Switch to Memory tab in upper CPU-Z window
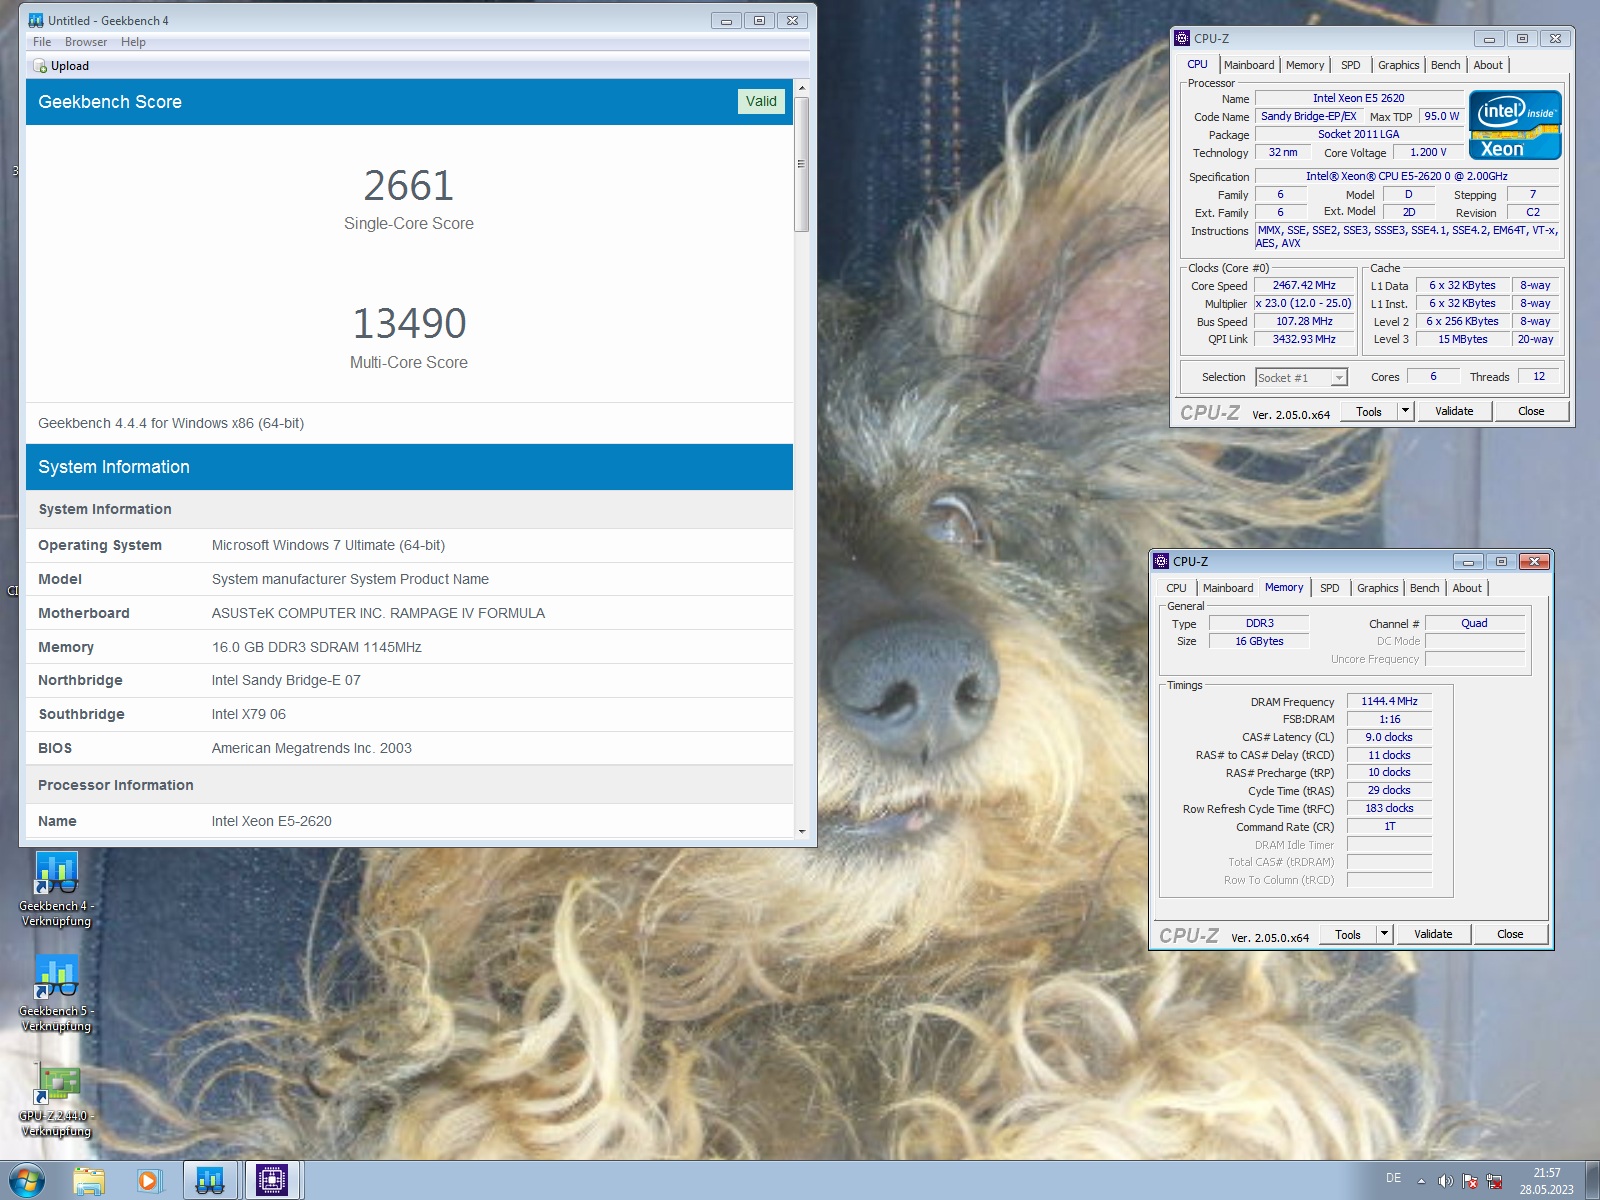This screenshot has width=1600, height=1200. [x=1305, y=65]
